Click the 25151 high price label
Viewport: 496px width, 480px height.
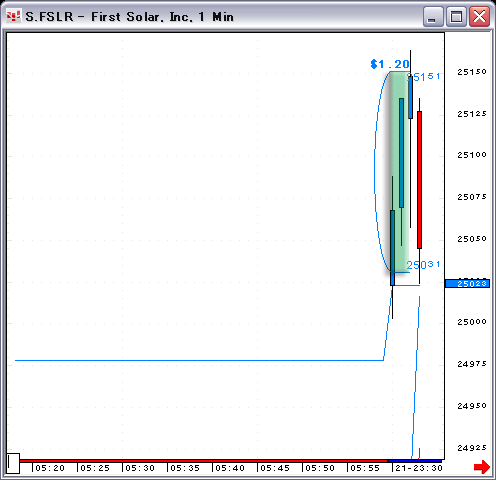coord(424,77)
